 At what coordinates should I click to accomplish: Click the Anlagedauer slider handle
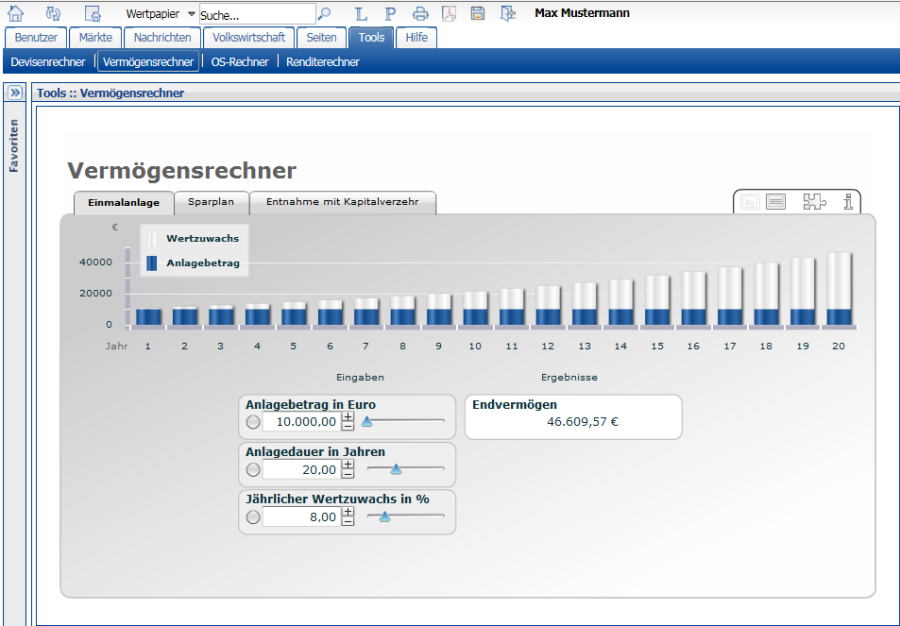[396, 468]
